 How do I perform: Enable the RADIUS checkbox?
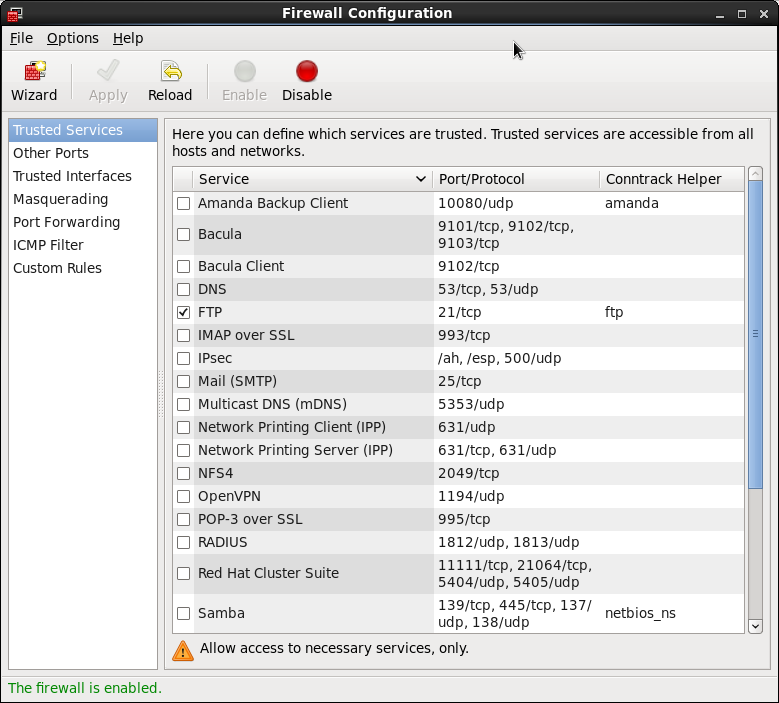click(184, 542)
